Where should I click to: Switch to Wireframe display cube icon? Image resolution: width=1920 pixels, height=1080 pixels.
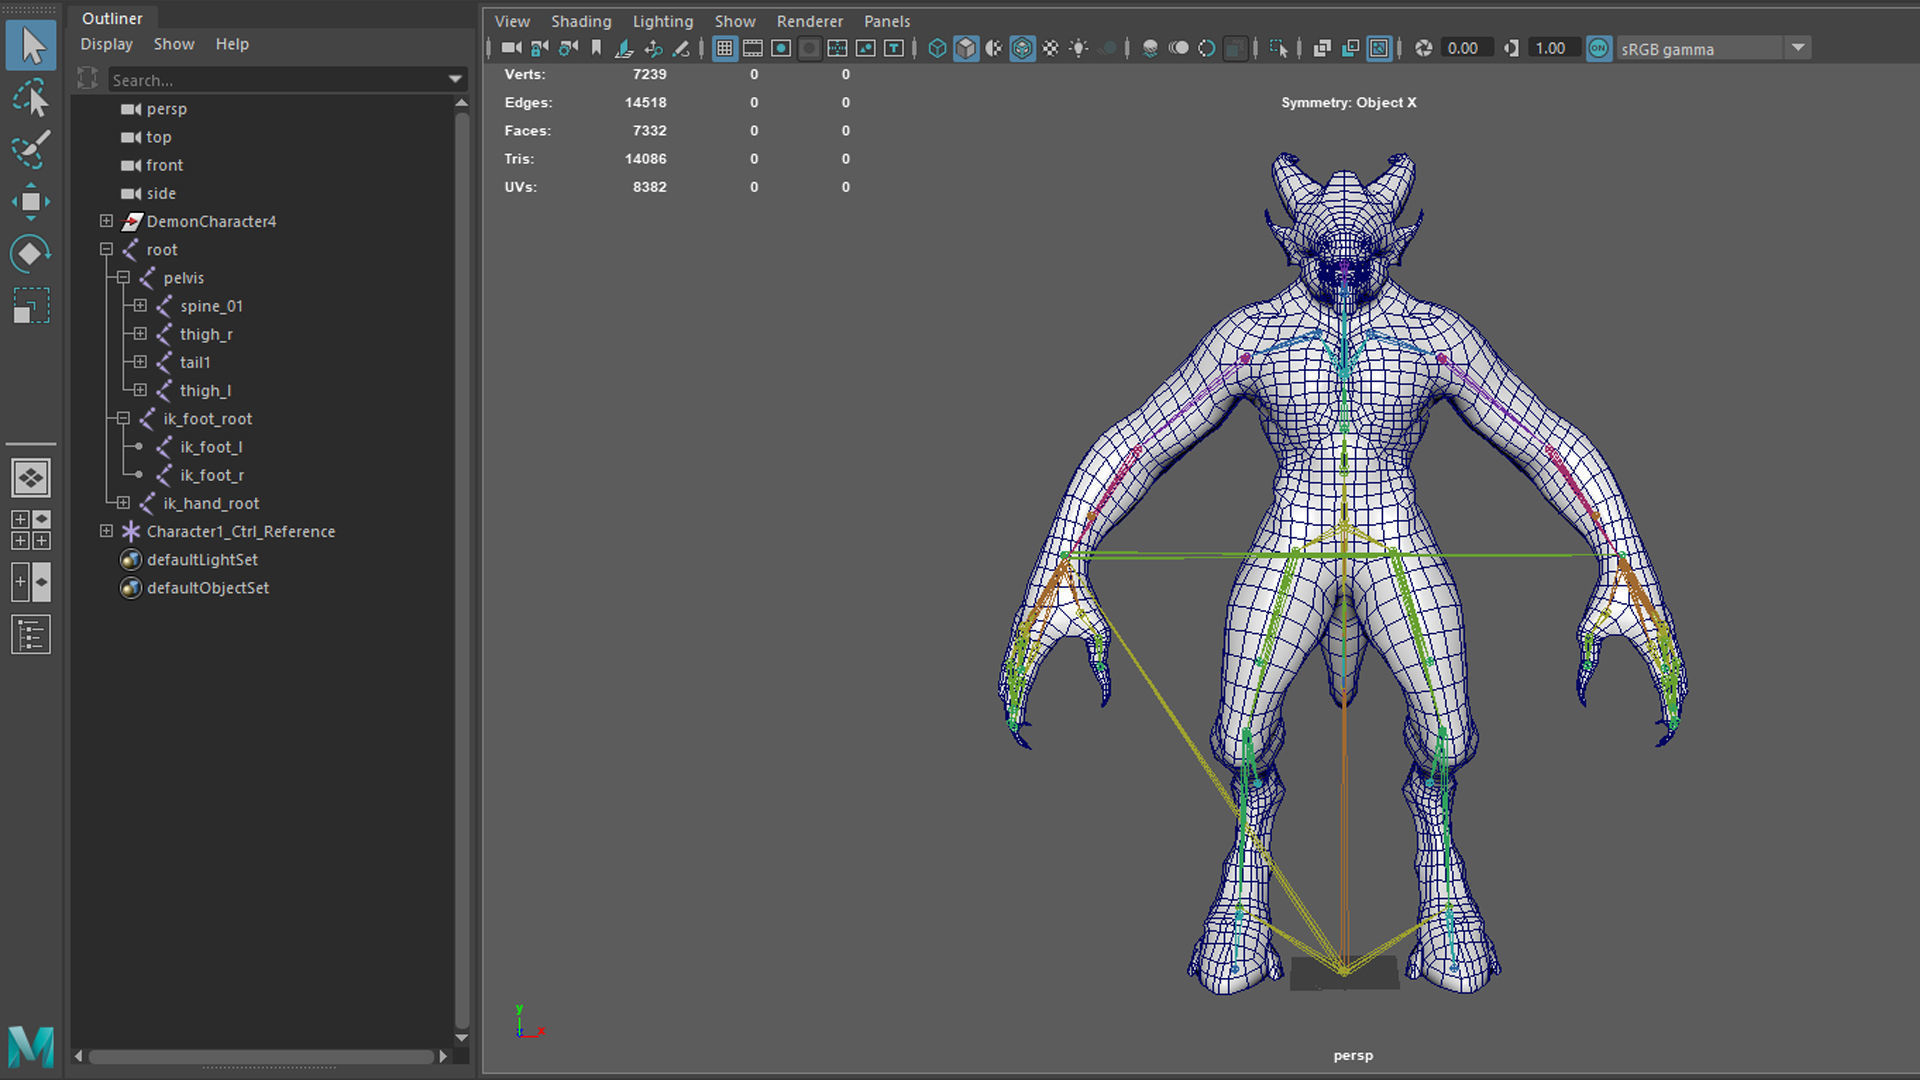point(937,48)
